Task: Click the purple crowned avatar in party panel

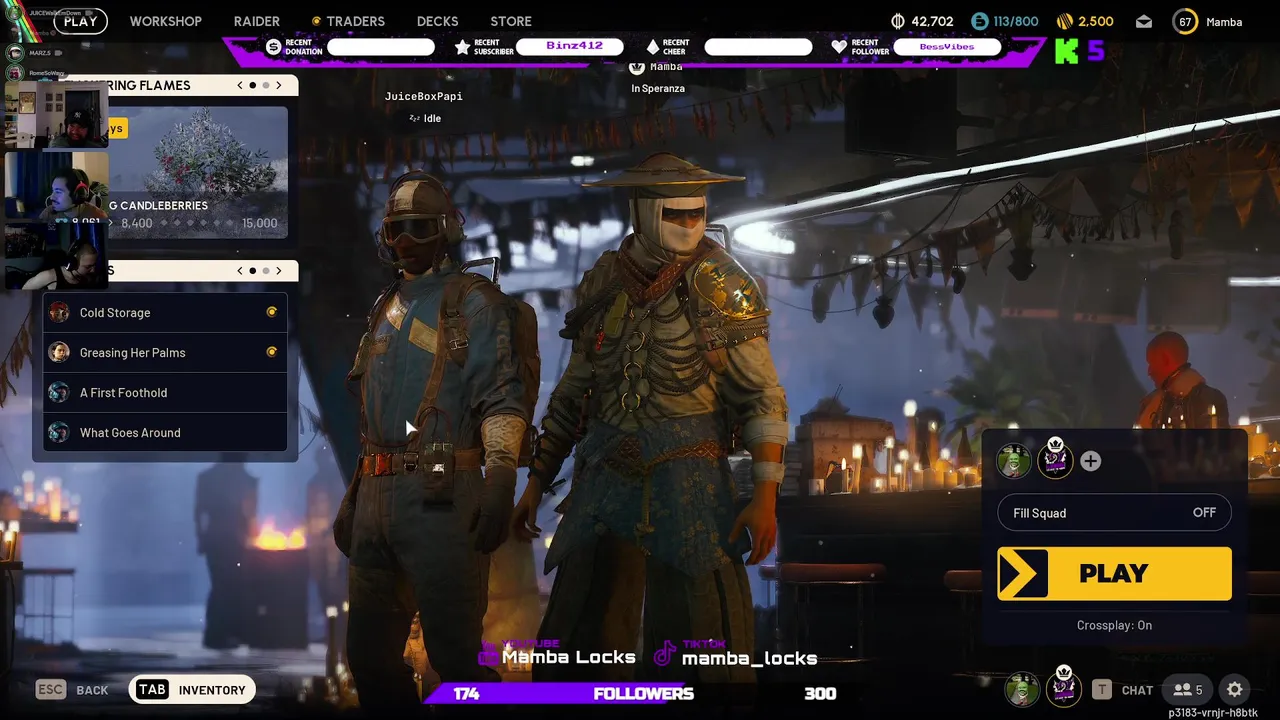Action: (1054, 459)
